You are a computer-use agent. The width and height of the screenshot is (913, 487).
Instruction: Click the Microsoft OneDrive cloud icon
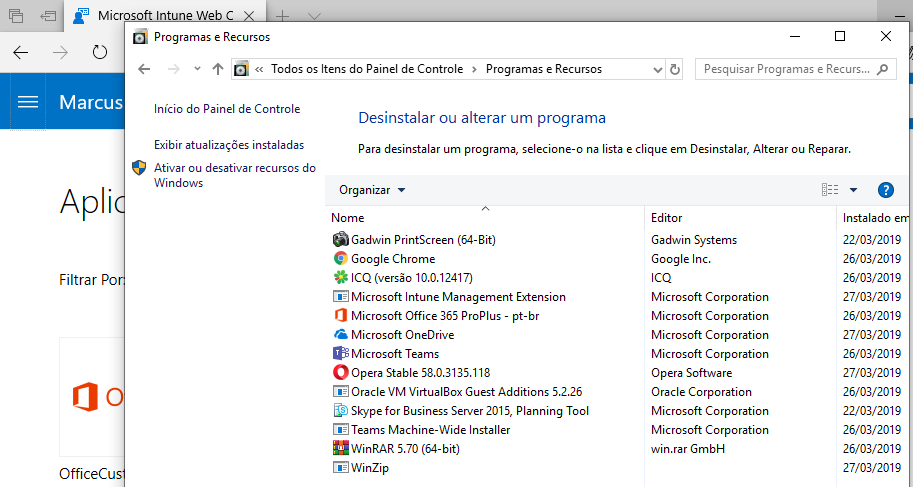[x=340, y=335]
